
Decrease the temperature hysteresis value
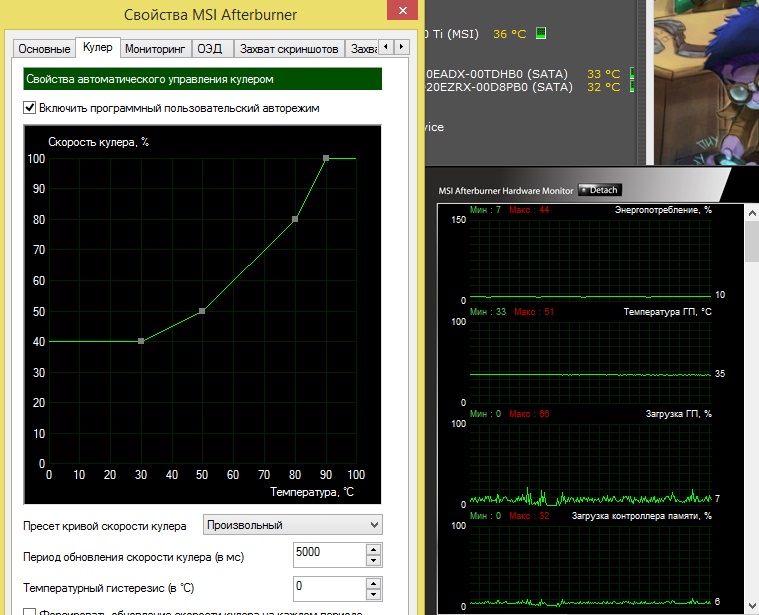[x=373, y=595]
